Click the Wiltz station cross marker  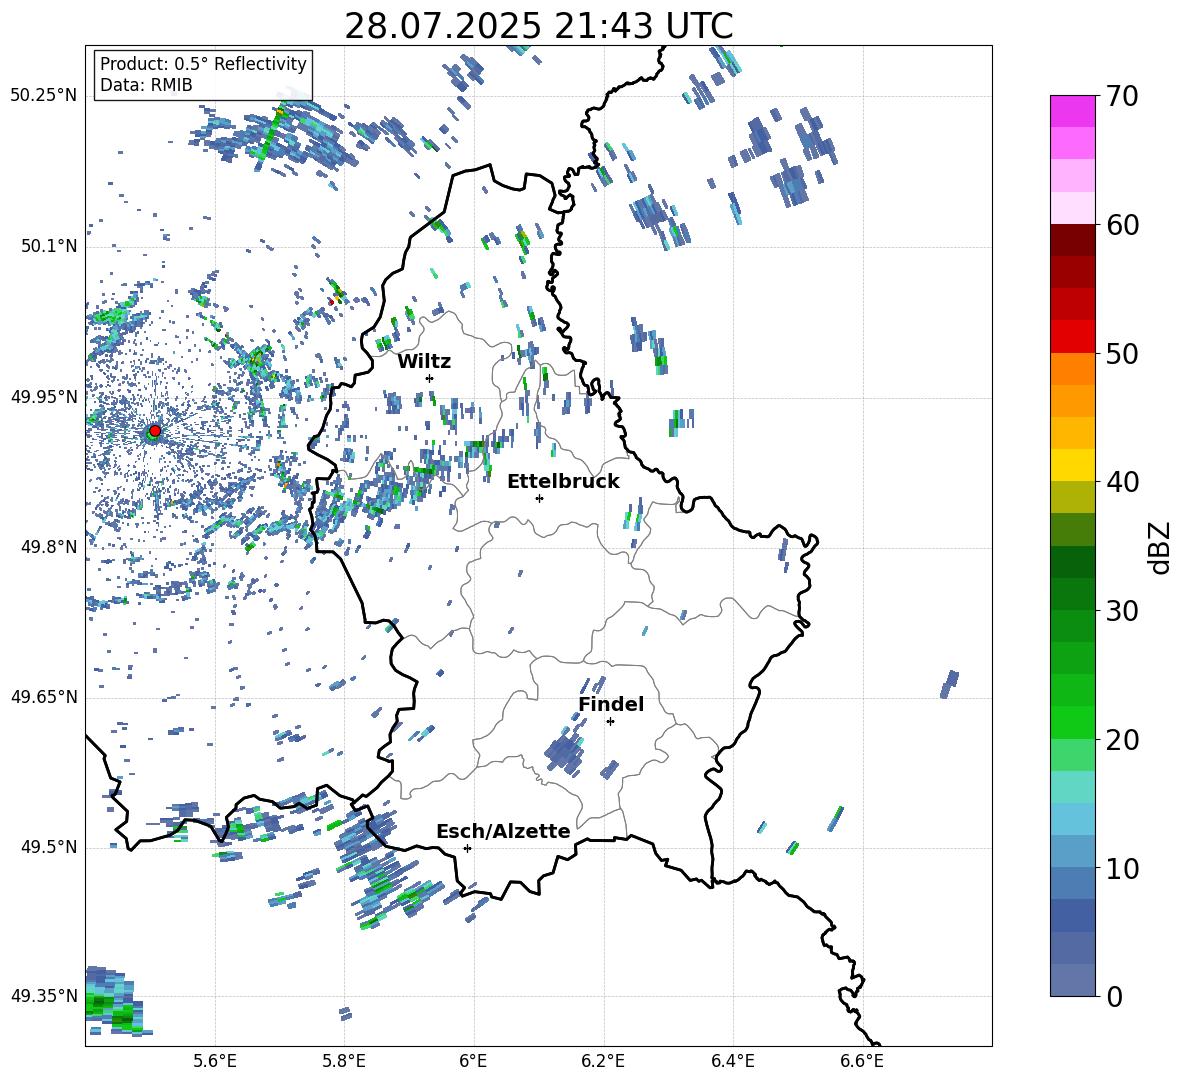click(430, 378)
